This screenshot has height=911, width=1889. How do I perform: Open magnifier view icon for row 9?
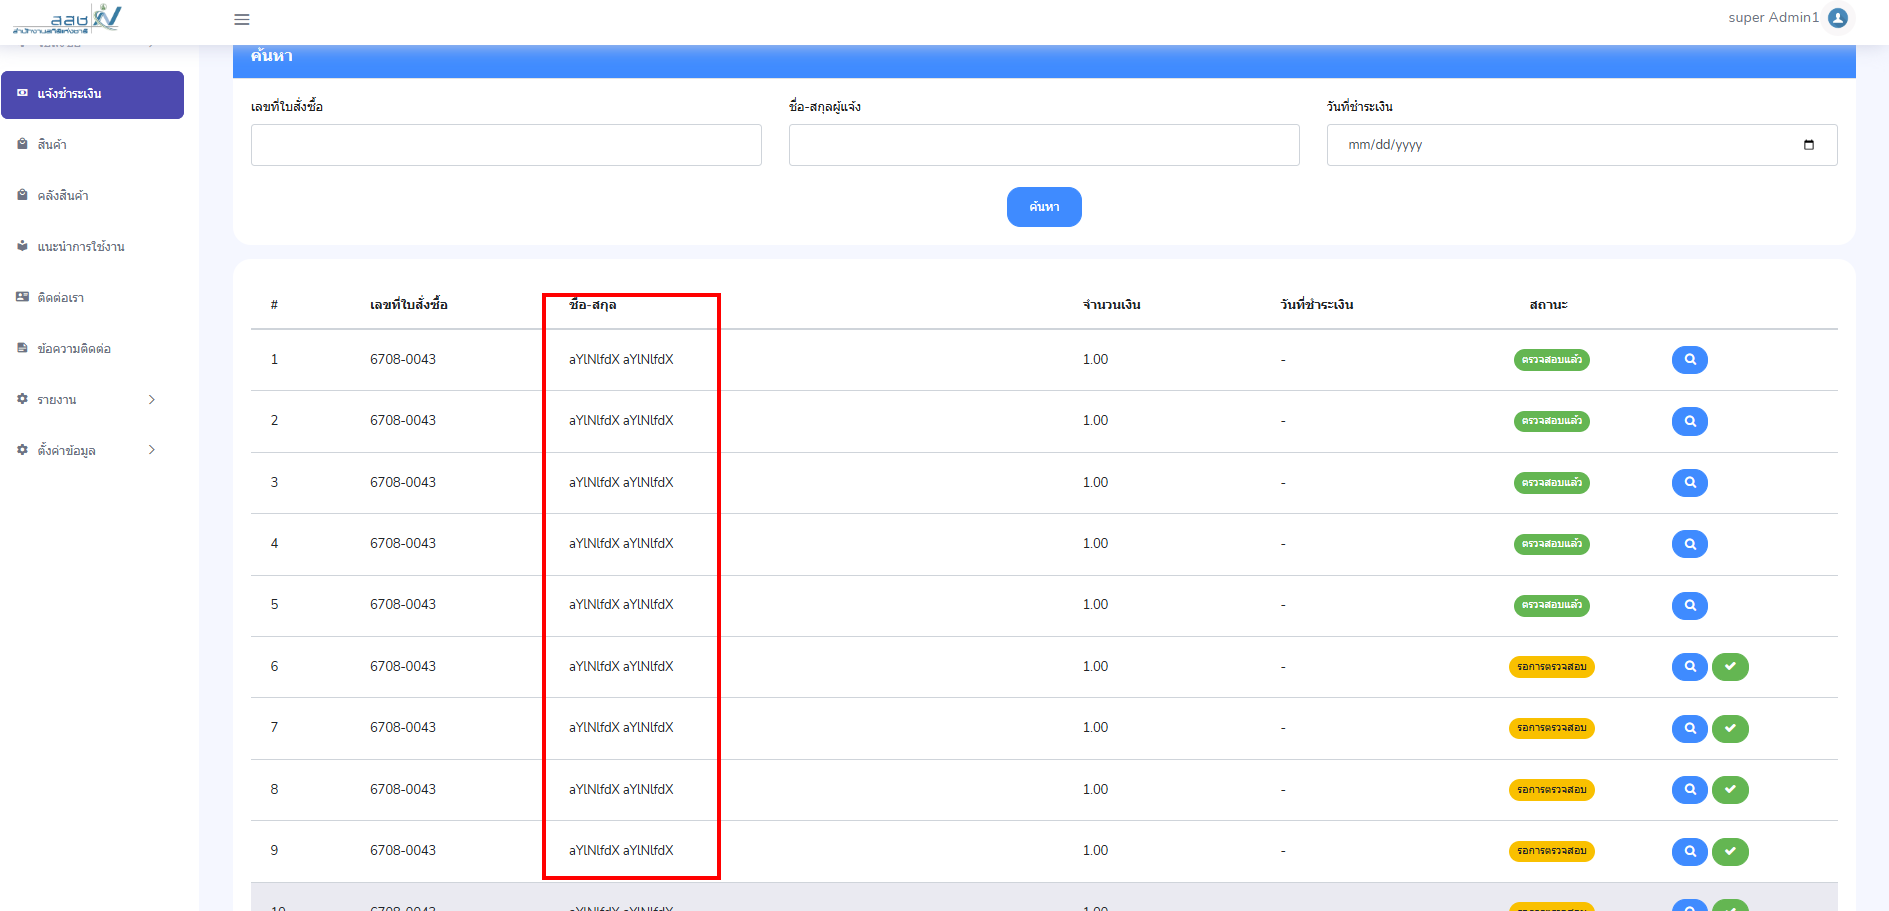click(1689, 851)
